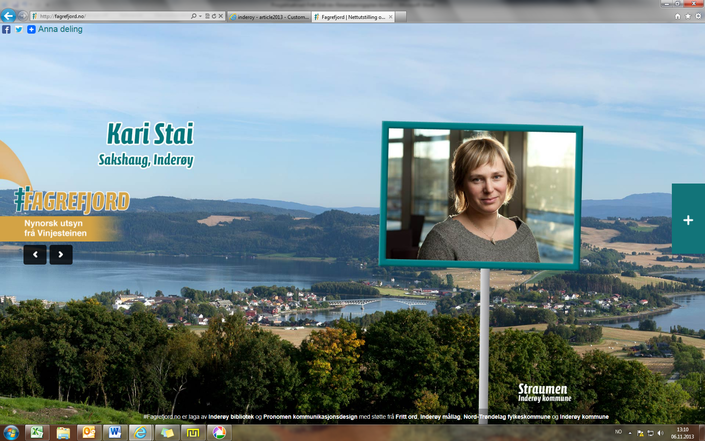705x441 pixels.
Task: Close the Fagrefjord tab
Action: tap(390, 17)
